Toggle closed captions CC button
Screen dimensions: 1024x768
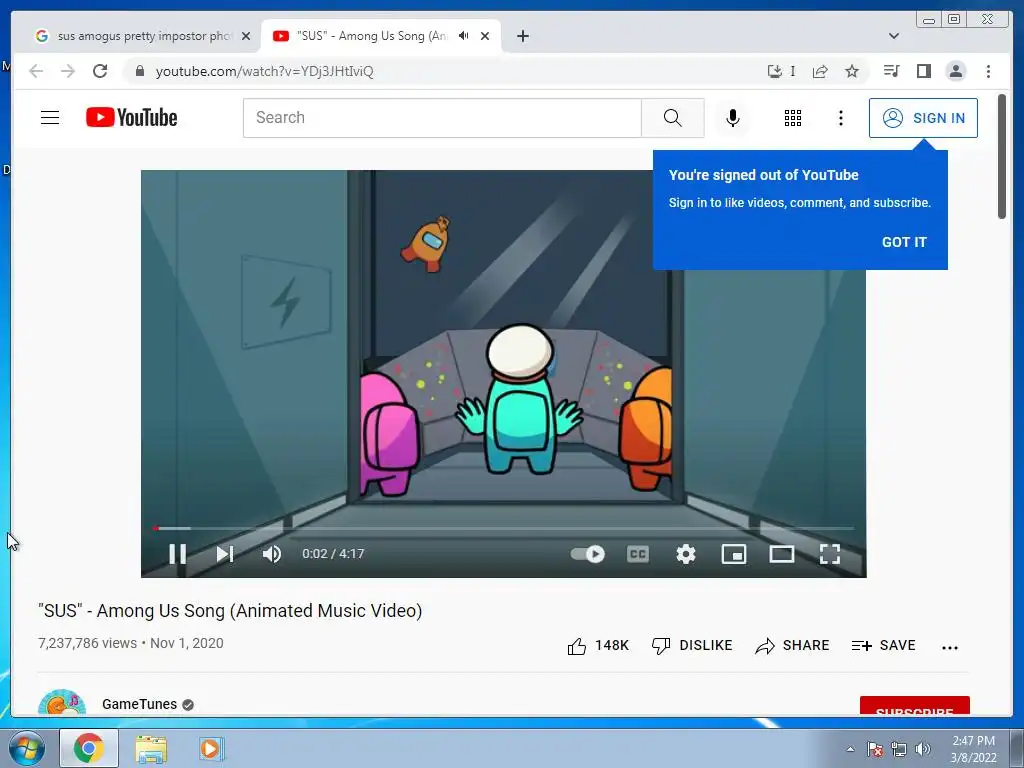point(637,554)
